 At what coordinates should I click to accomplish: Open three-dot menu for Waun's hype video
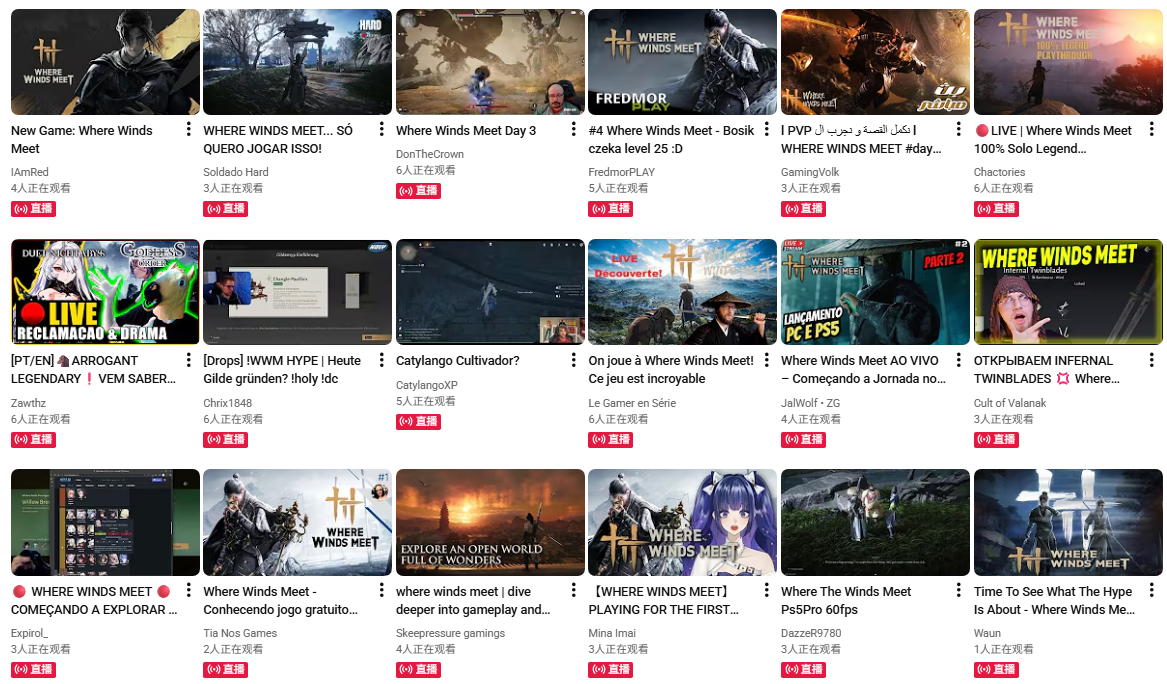[x=1151, y=591]
